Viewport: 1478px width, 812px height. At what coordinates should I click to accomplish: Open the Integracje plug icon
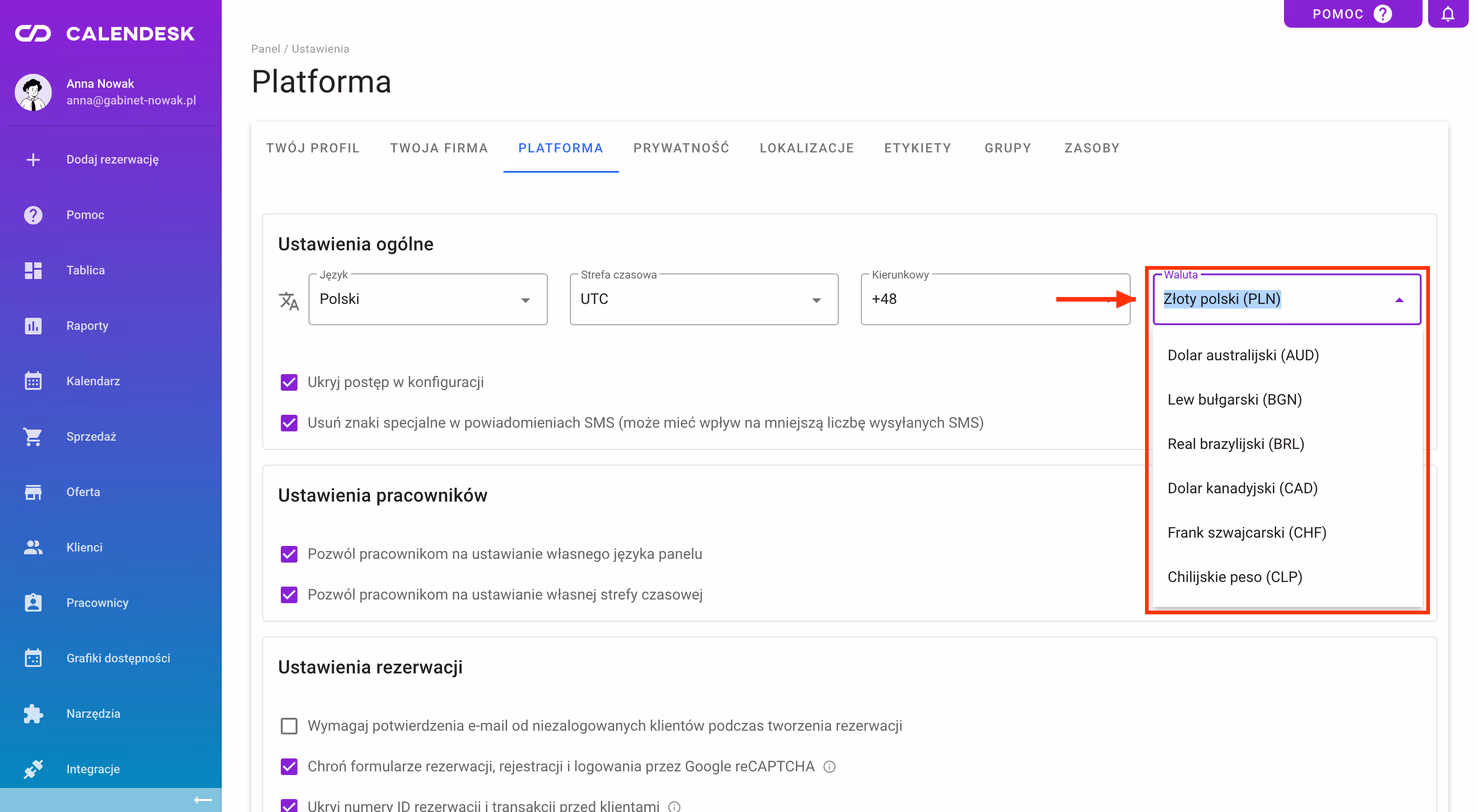pyautogui.click(x=33, y=769)
